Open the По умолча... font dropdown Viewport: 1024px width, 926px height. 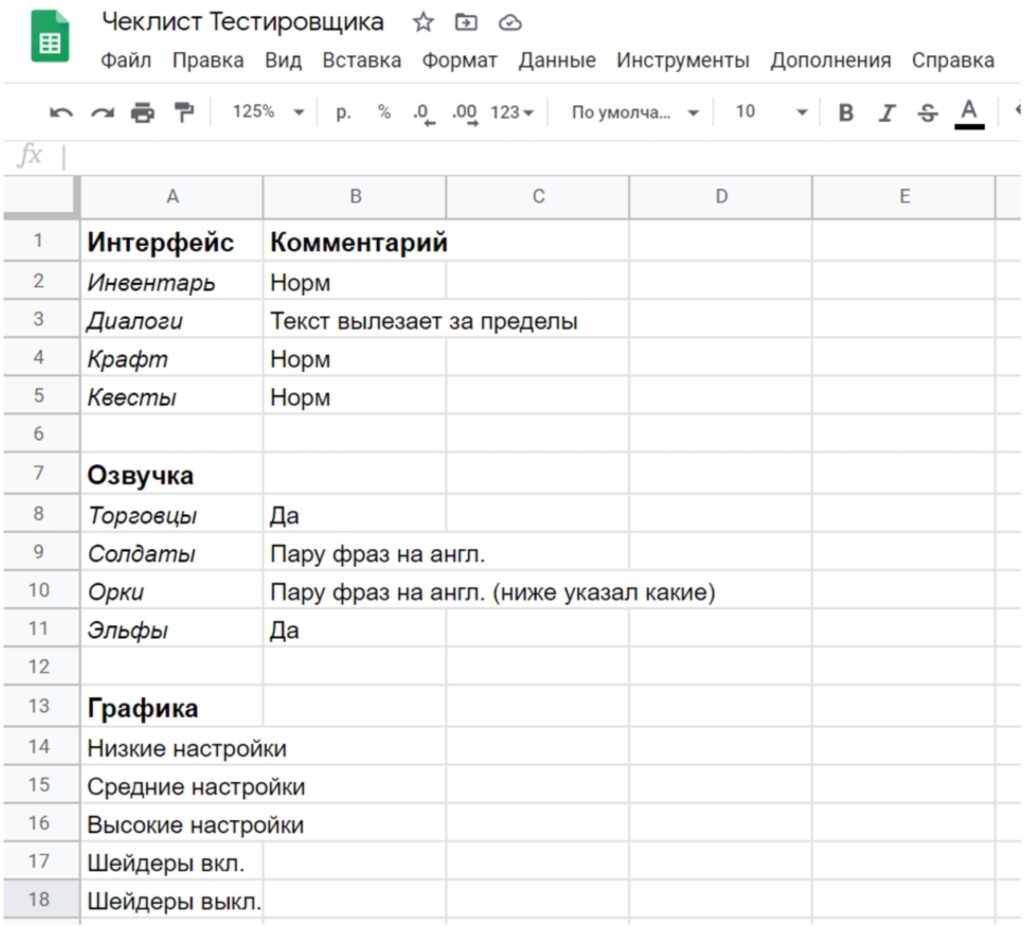[x=635, y=112]
